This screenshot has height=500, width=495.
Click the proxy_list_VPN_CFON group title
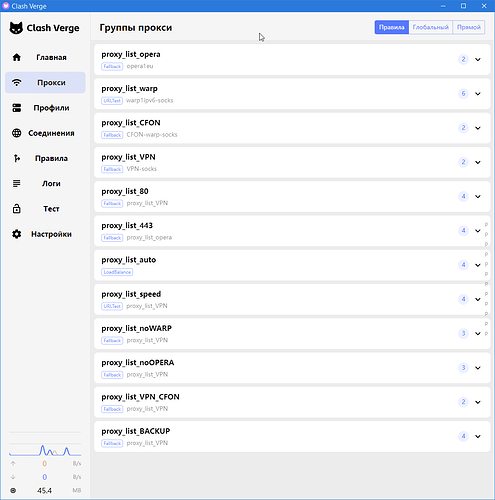(140, 397)
